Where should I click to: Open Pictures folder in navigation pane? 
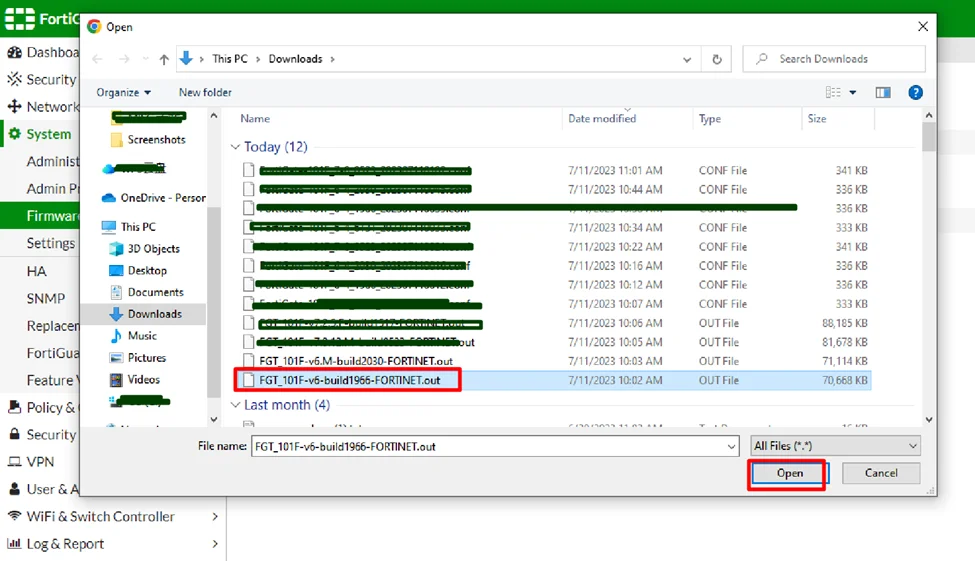(x=137, y=358)
